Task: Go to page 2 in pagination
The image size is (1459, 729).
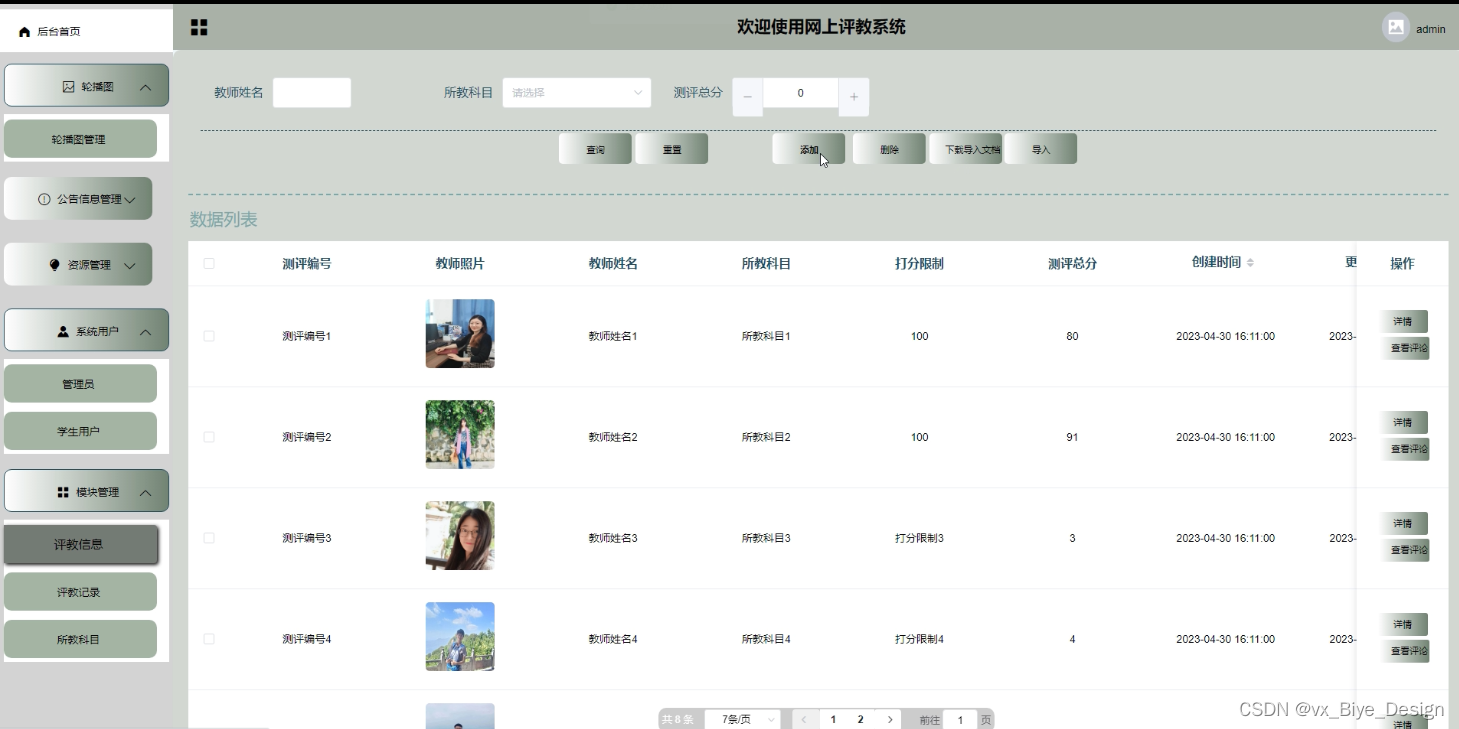Action: (860, 720)
